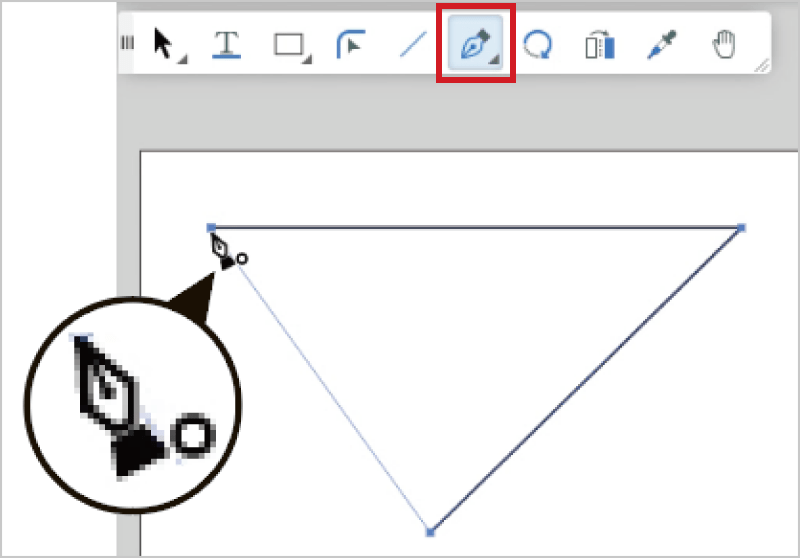Select the Rectangle shape tool

point(291,45)
